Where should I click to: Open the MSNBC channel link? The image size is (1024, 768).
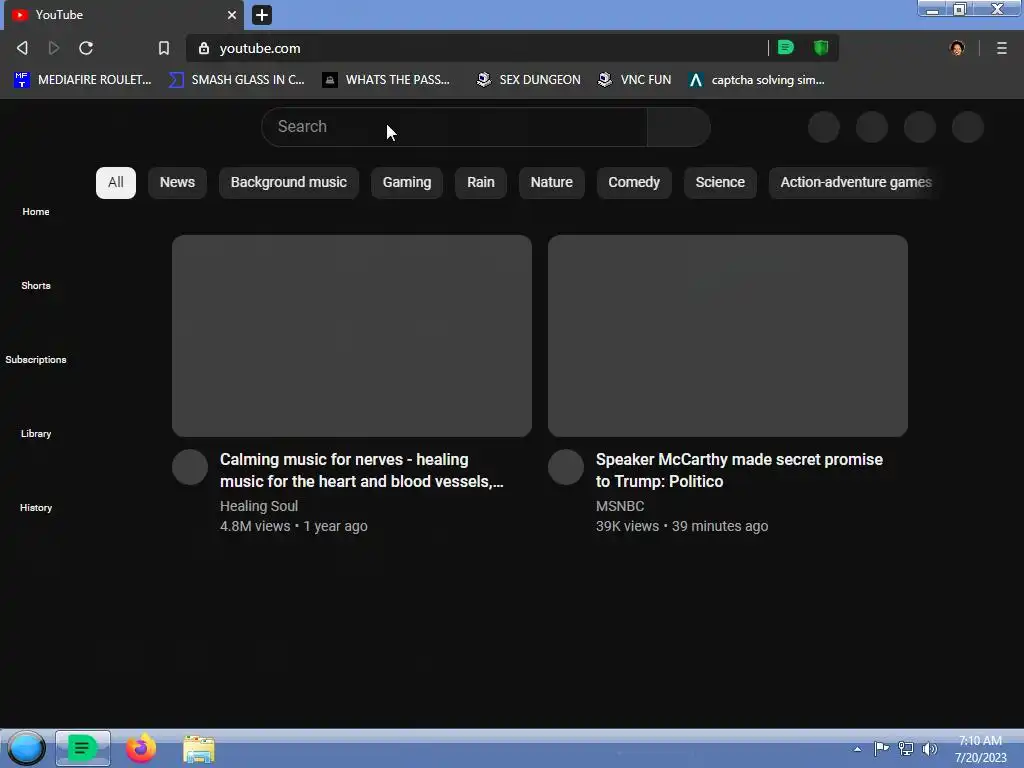point(620,506)
